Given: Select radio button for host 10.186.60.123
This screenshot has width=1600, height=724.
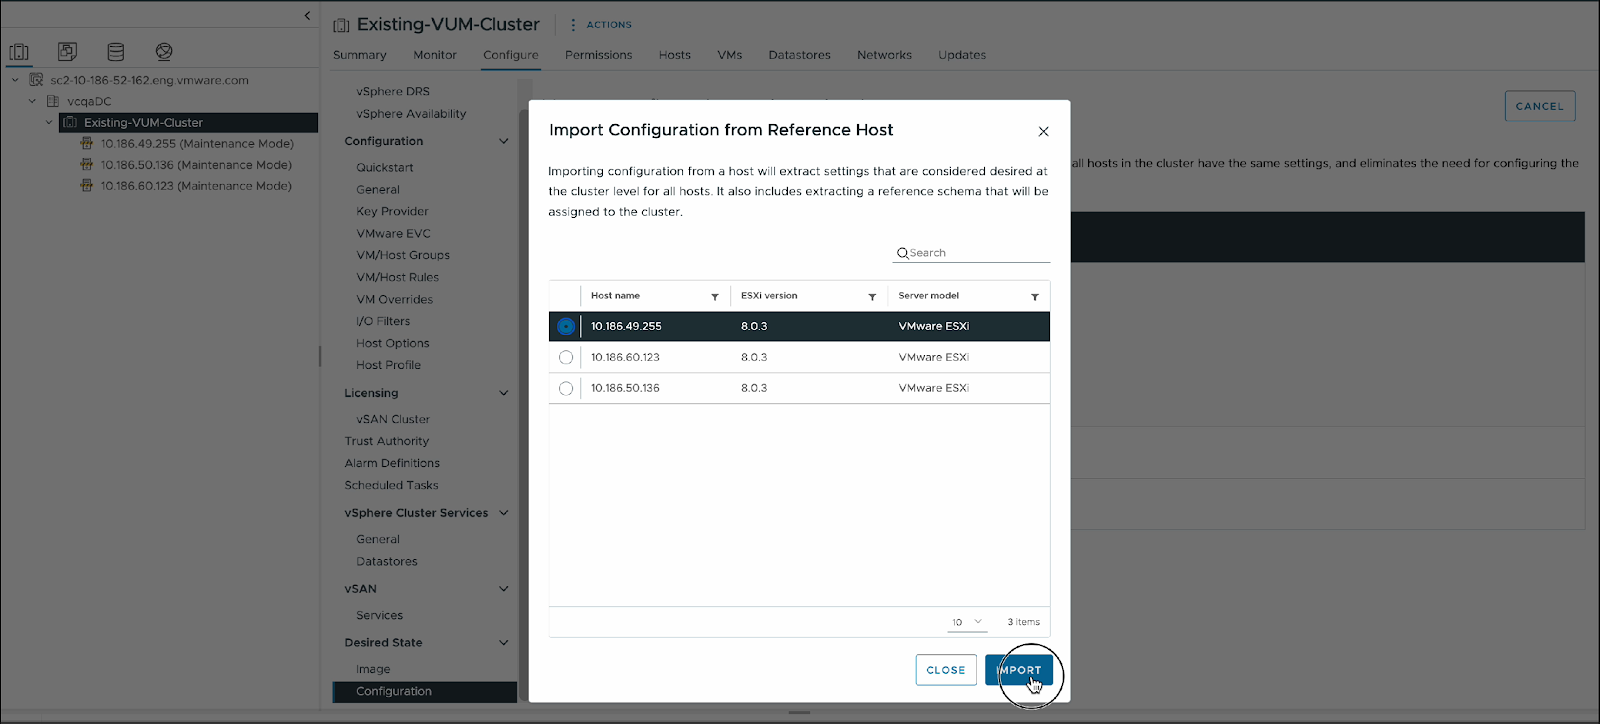Looking at the screenshot, I should 566,357.
